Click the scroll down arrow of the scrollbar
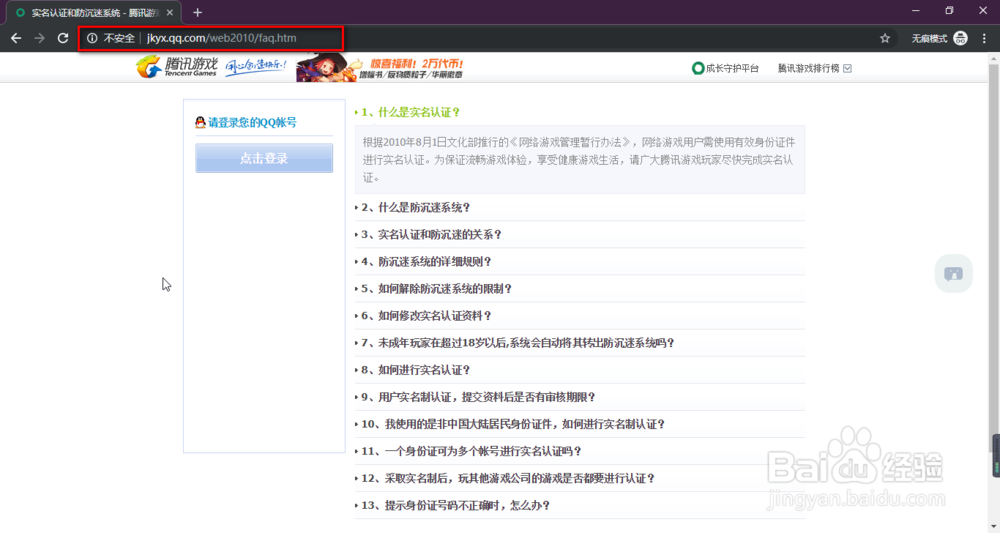The image size is (1000, 533). point(994,527)
